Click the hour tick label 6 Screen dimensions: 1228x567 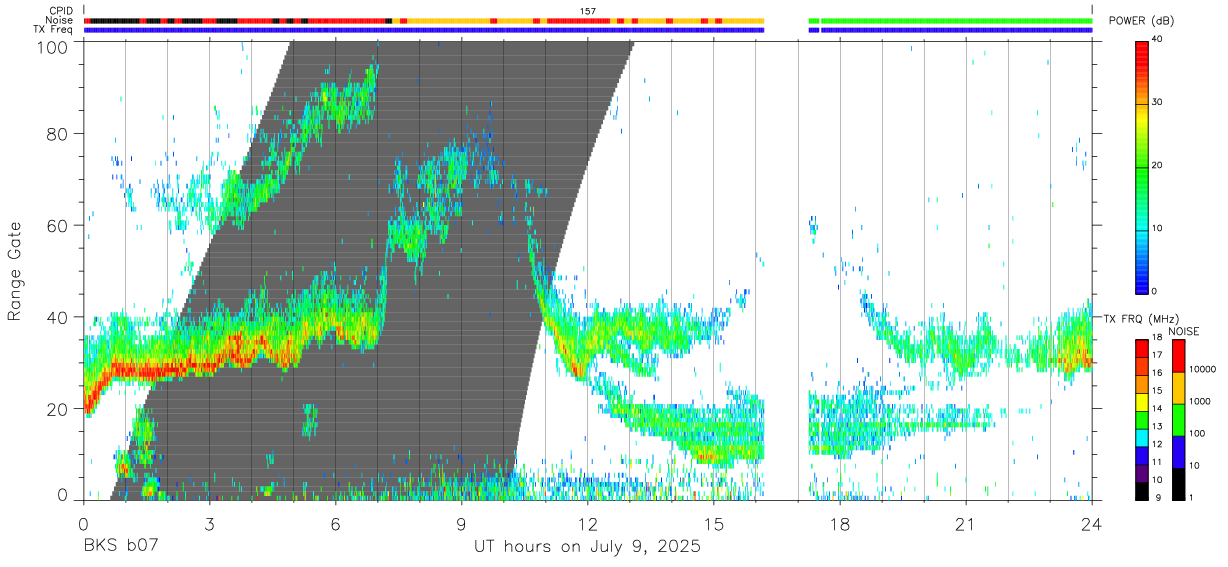click(335, 523)
